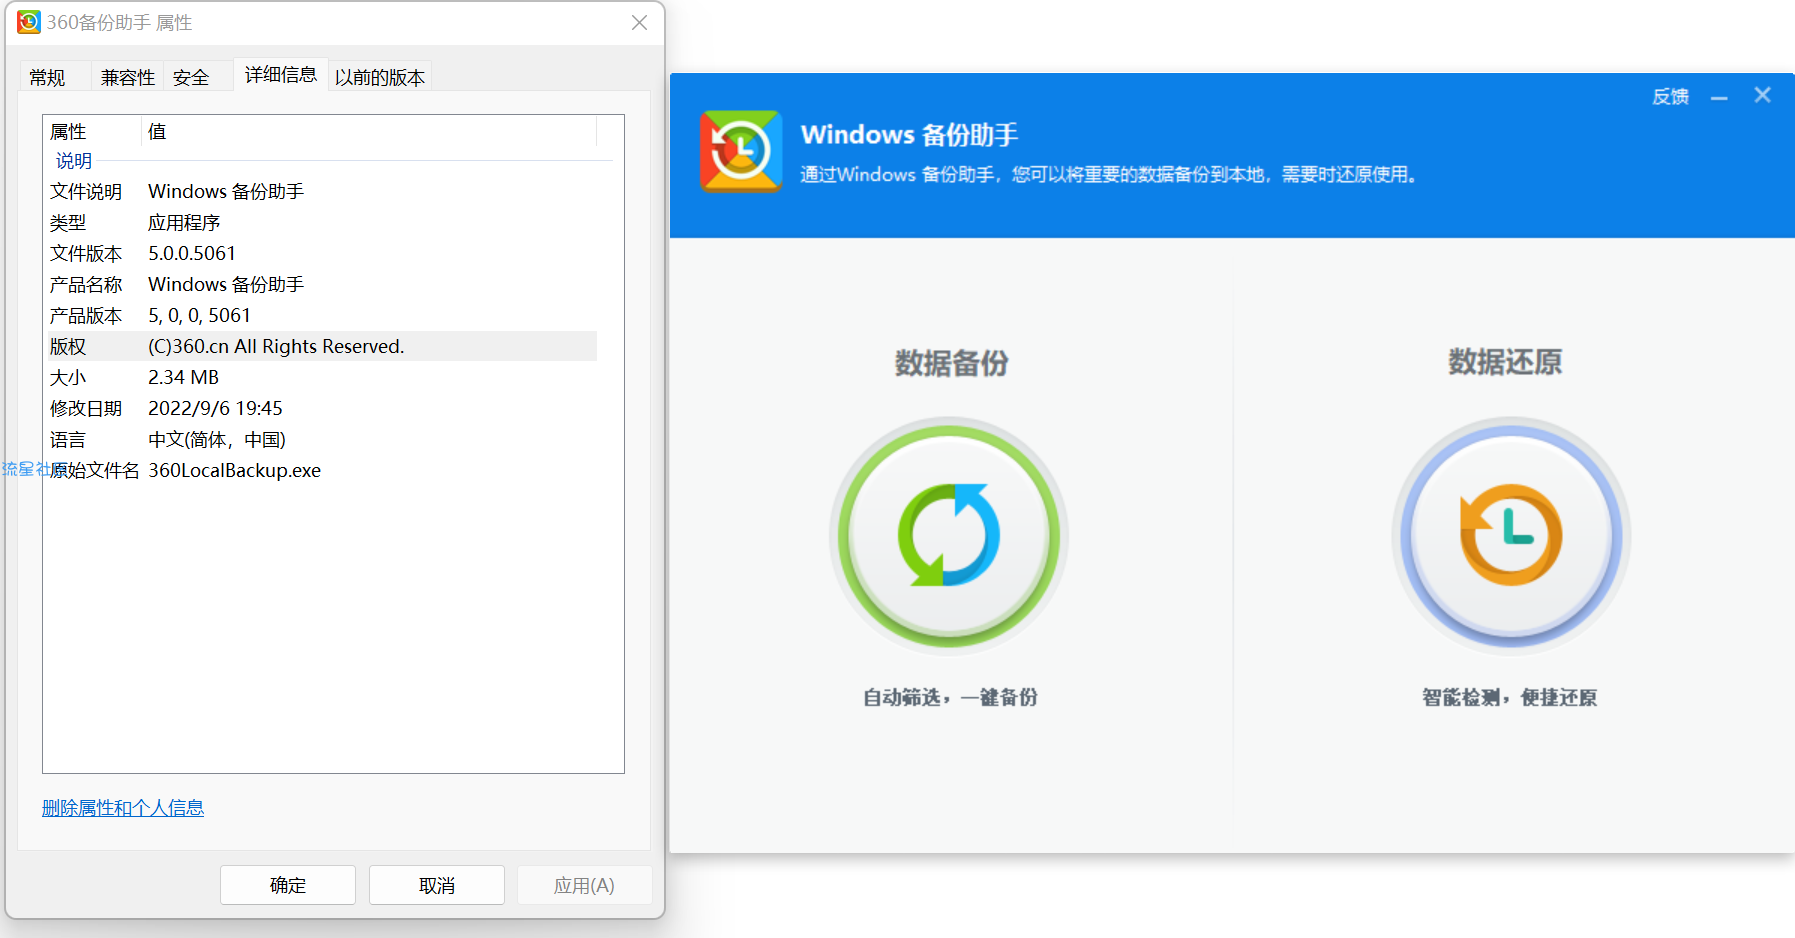Switch to the 兼容性 tab
The height and width of the screenshot is (938, 1795).
127,77
